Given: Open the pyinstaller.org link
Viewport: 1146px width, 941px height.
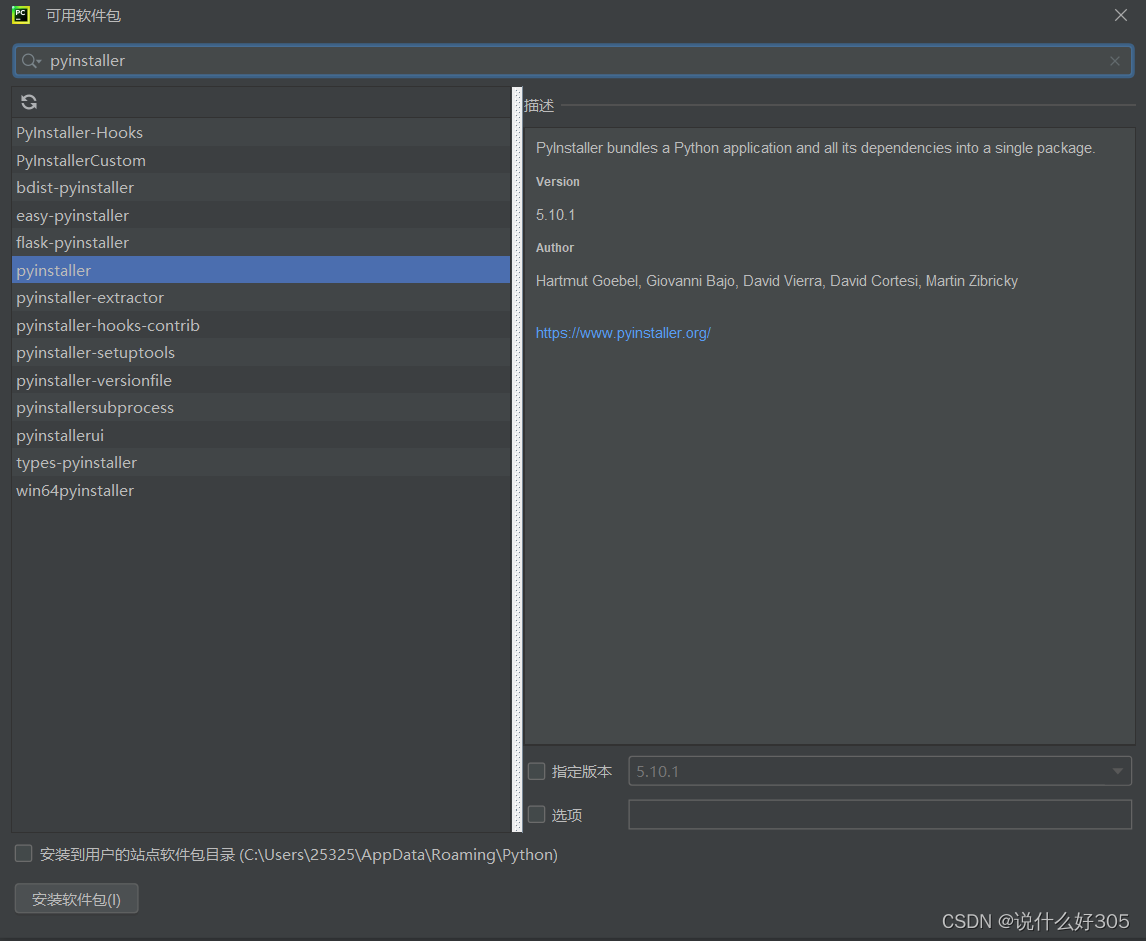Looking at the screenshot, I should 622,332.
